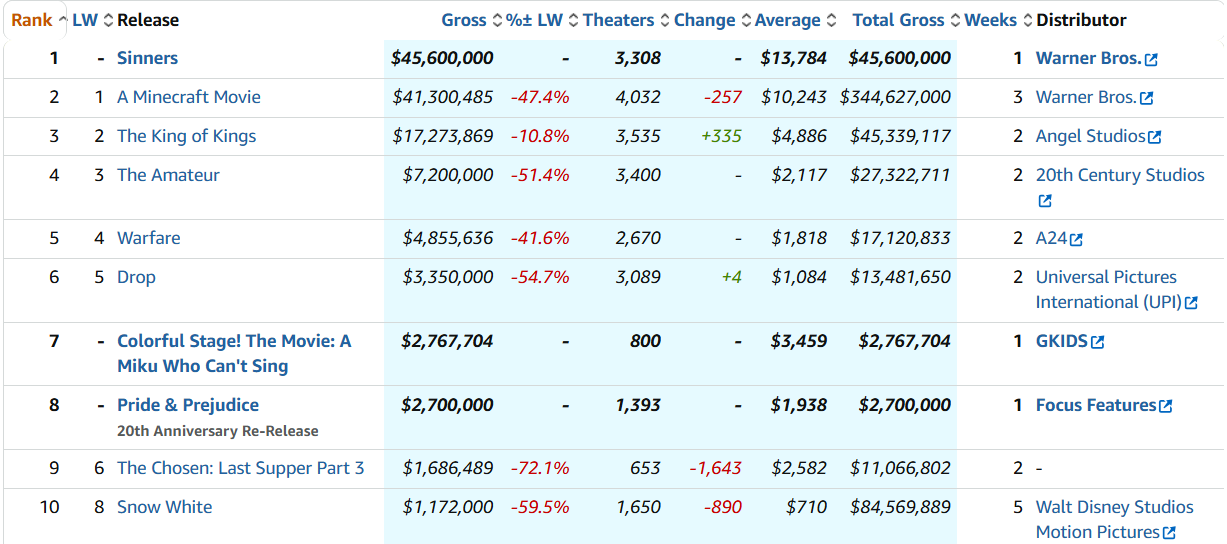Screen dimensions: 1227x544
Task: Click external link icon beside A24
Action: coord(1076,239)
